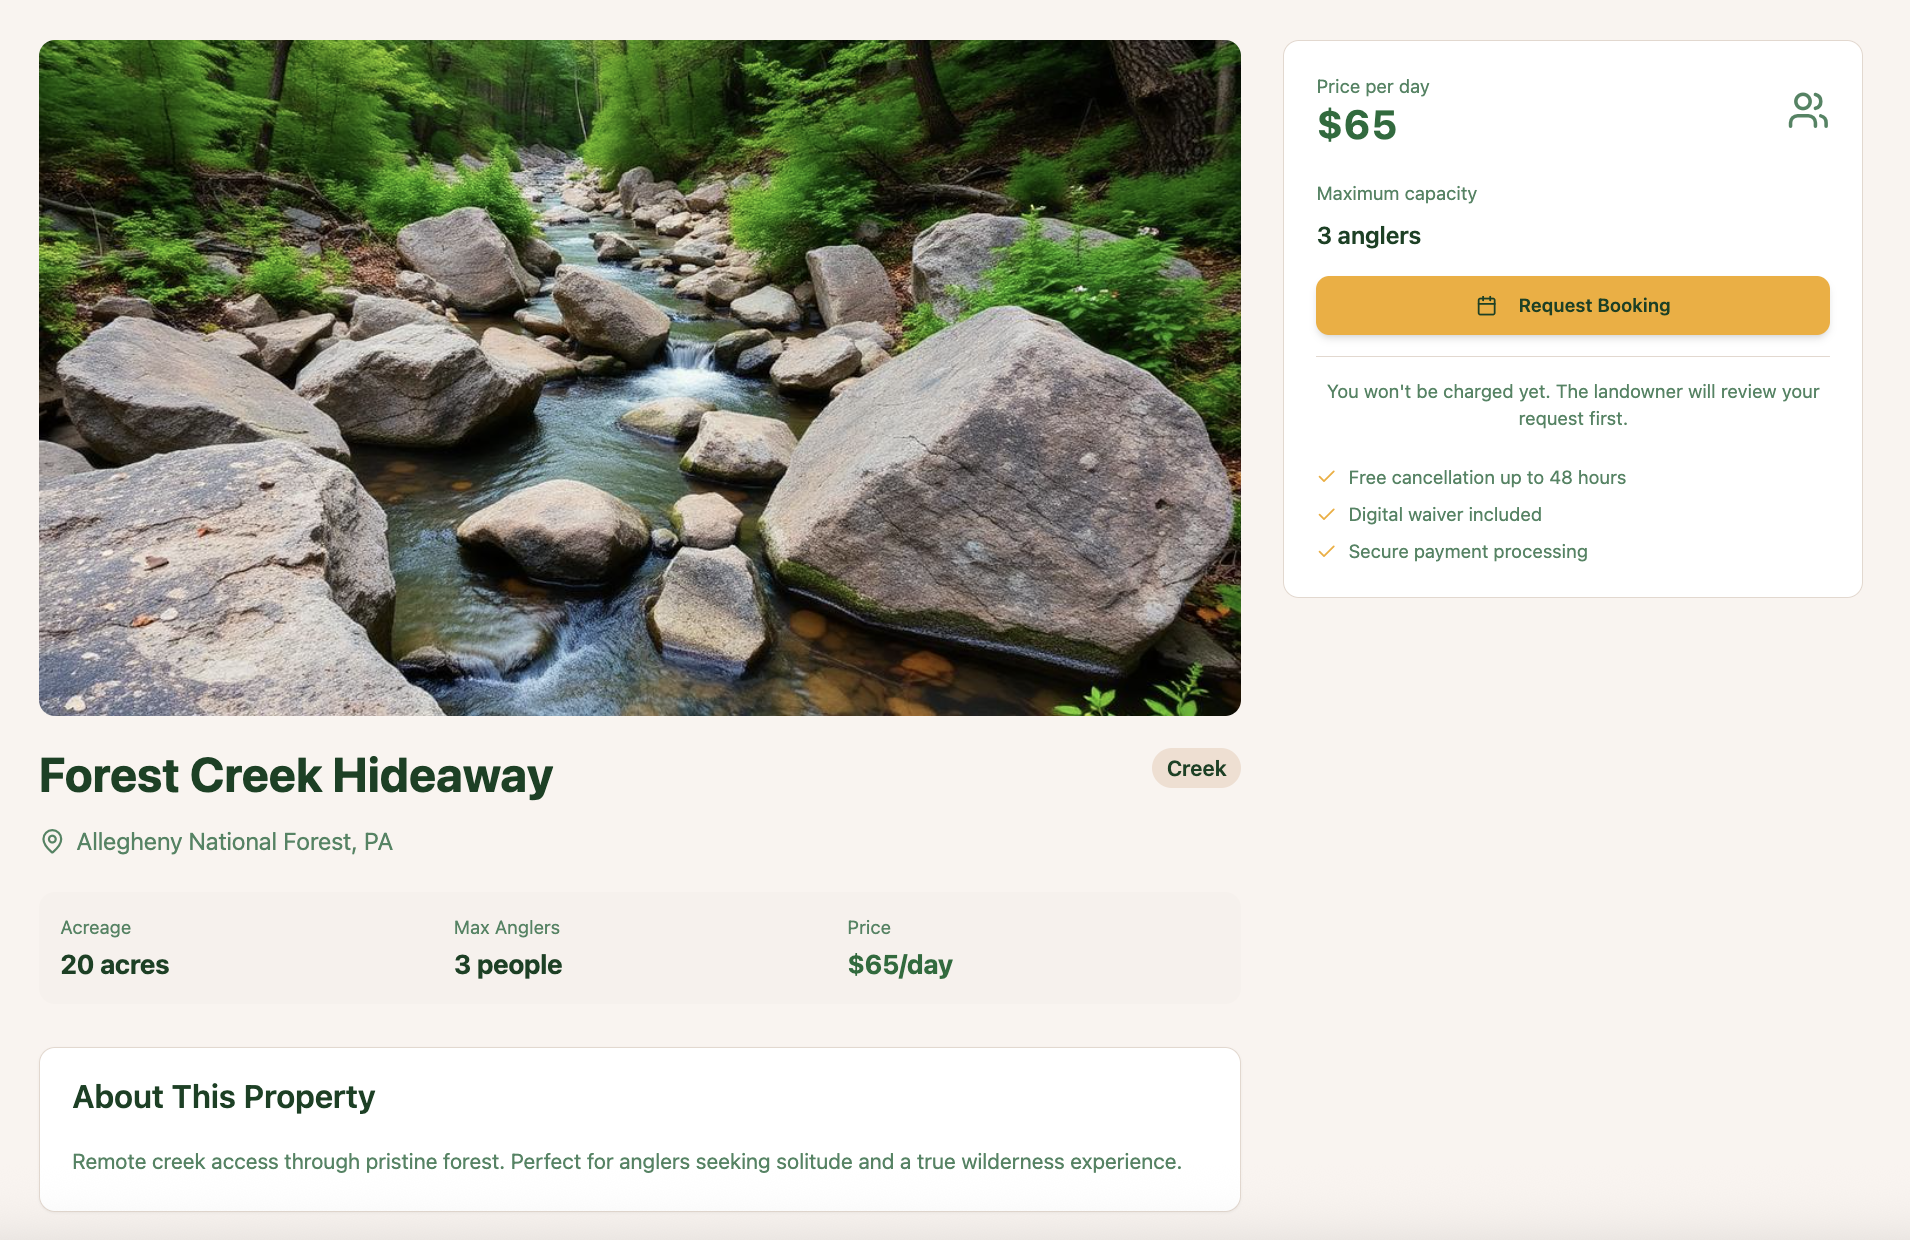Click the $65 price per day amount

coord(1356,125)
